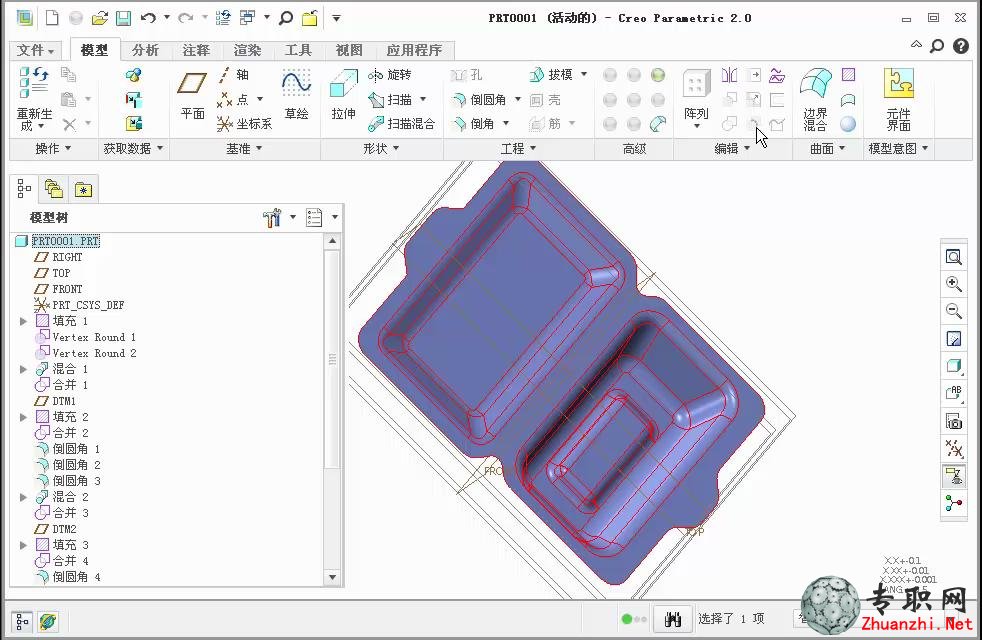Save the model with the floppy icon

click(123, 18)
